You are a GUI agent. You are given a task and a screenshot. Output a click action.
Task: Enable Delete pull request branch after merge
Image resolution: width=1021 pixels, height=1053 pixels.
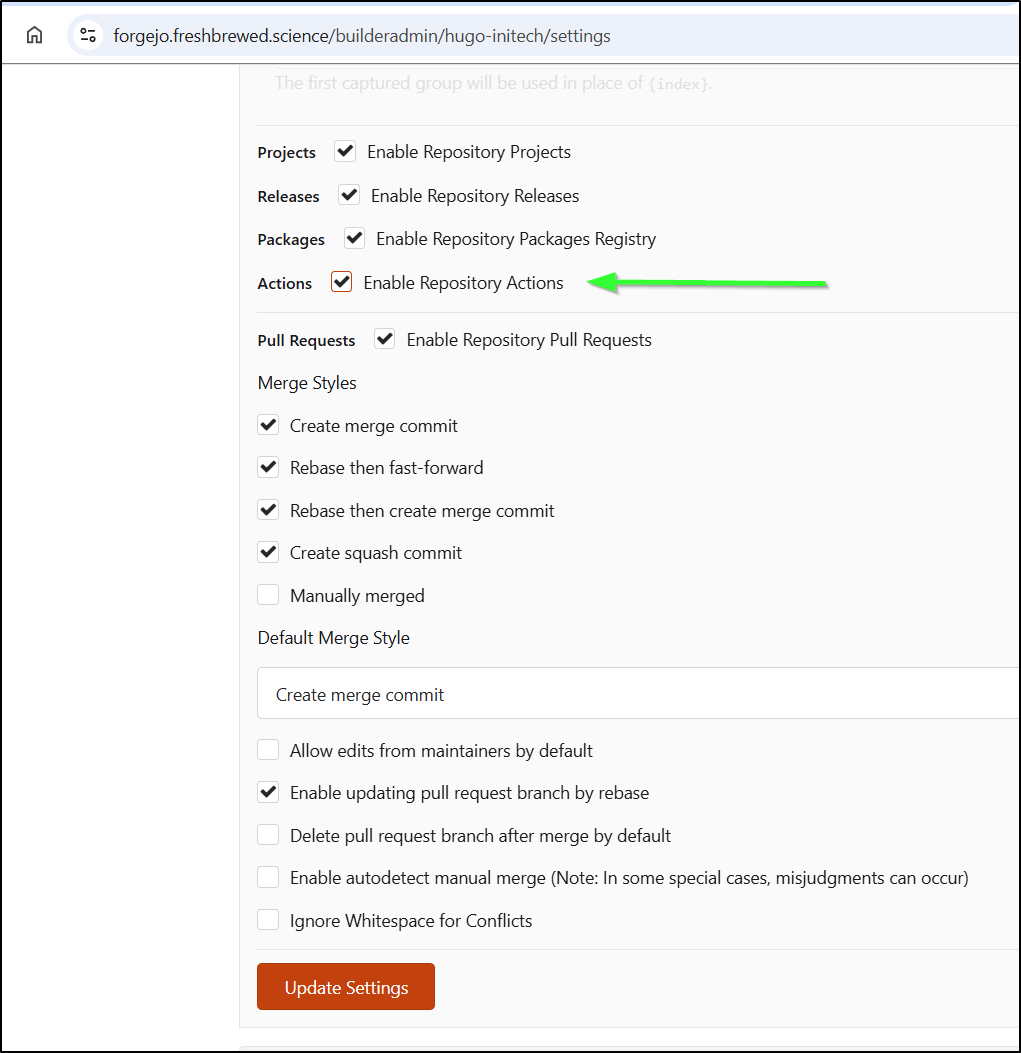(268, 835)
